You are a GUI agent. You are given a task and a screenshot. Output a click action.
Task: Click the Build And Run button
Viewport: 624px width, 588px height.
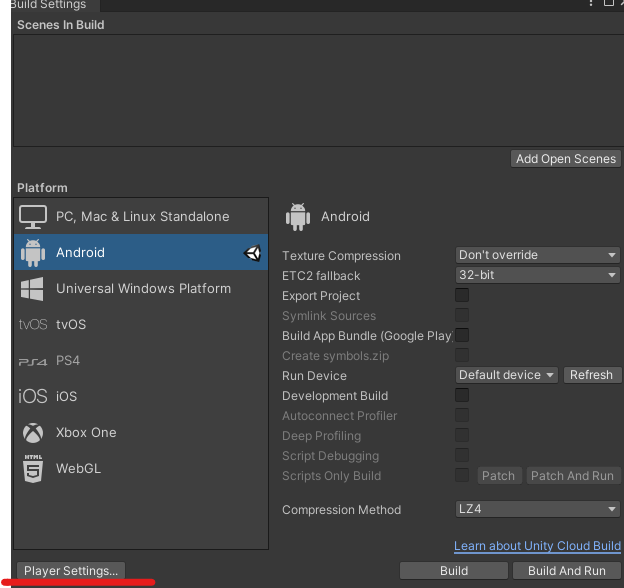pos(567,570)
